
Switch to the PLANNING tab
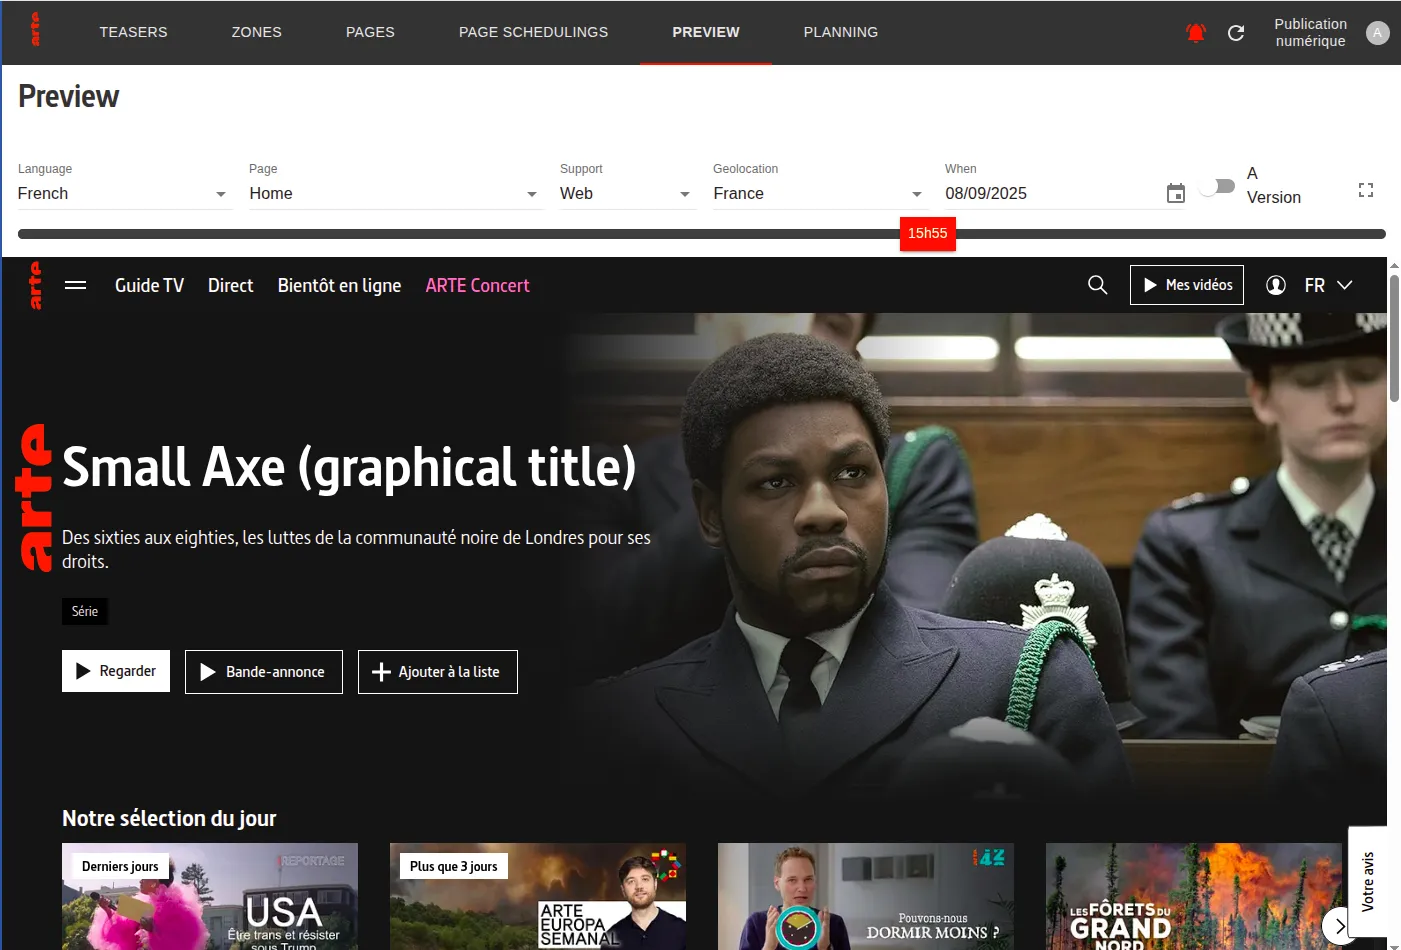click(x=841, y=32)
